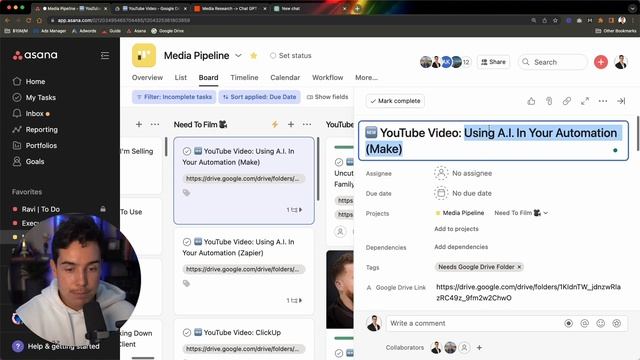The height and width of the screenshot is (360, 640).
Task: Click Help & getting started
Action: pyautogui.click(x=63, y=346)
